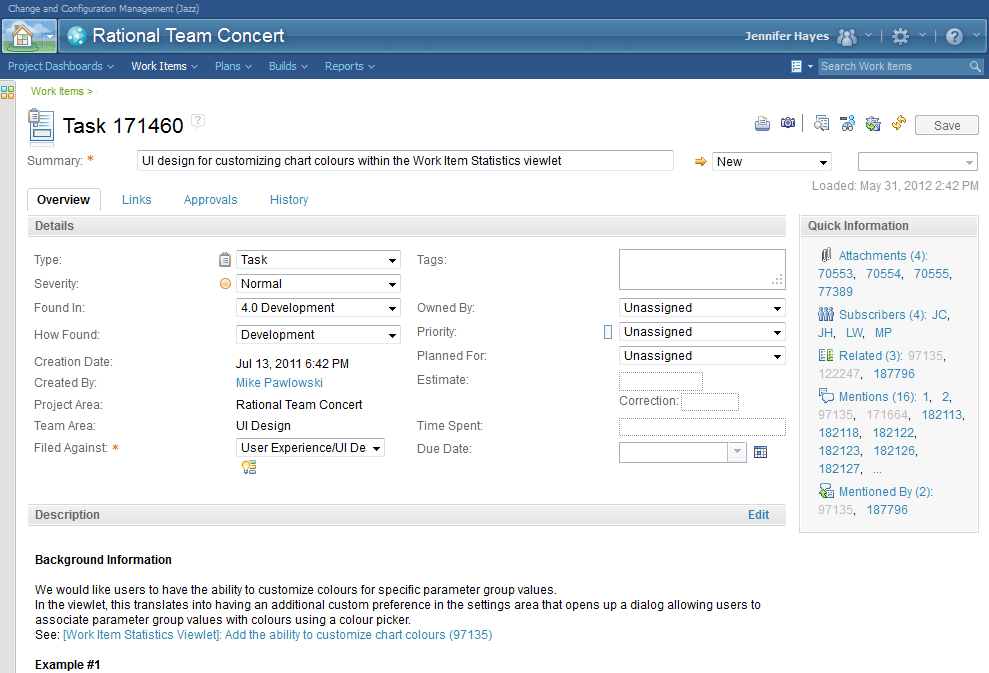Open the Type dropdown showing Task

[319, 260]
